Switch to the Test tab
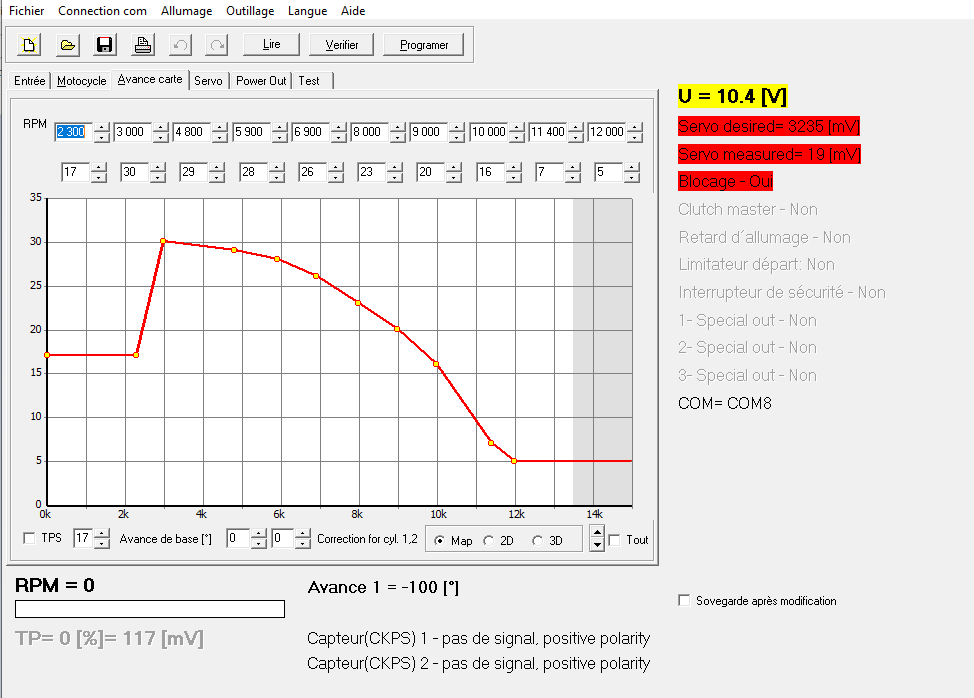The height and width of the screenshot is (698, 974). (x=309, y=81)
